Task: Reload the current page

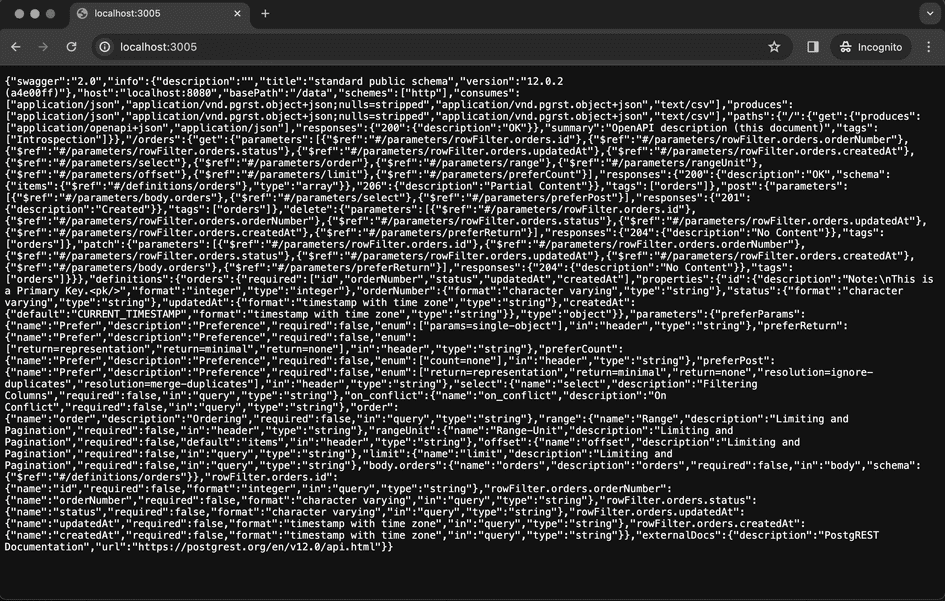Action: 70,46
